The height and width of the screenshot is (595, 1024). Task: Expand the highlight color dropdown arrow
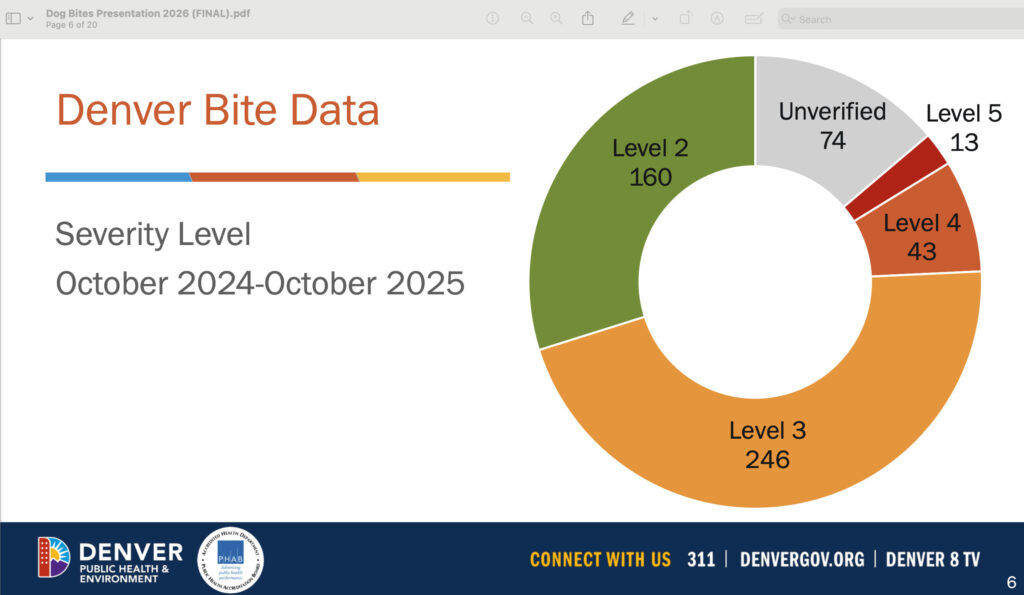654,18
